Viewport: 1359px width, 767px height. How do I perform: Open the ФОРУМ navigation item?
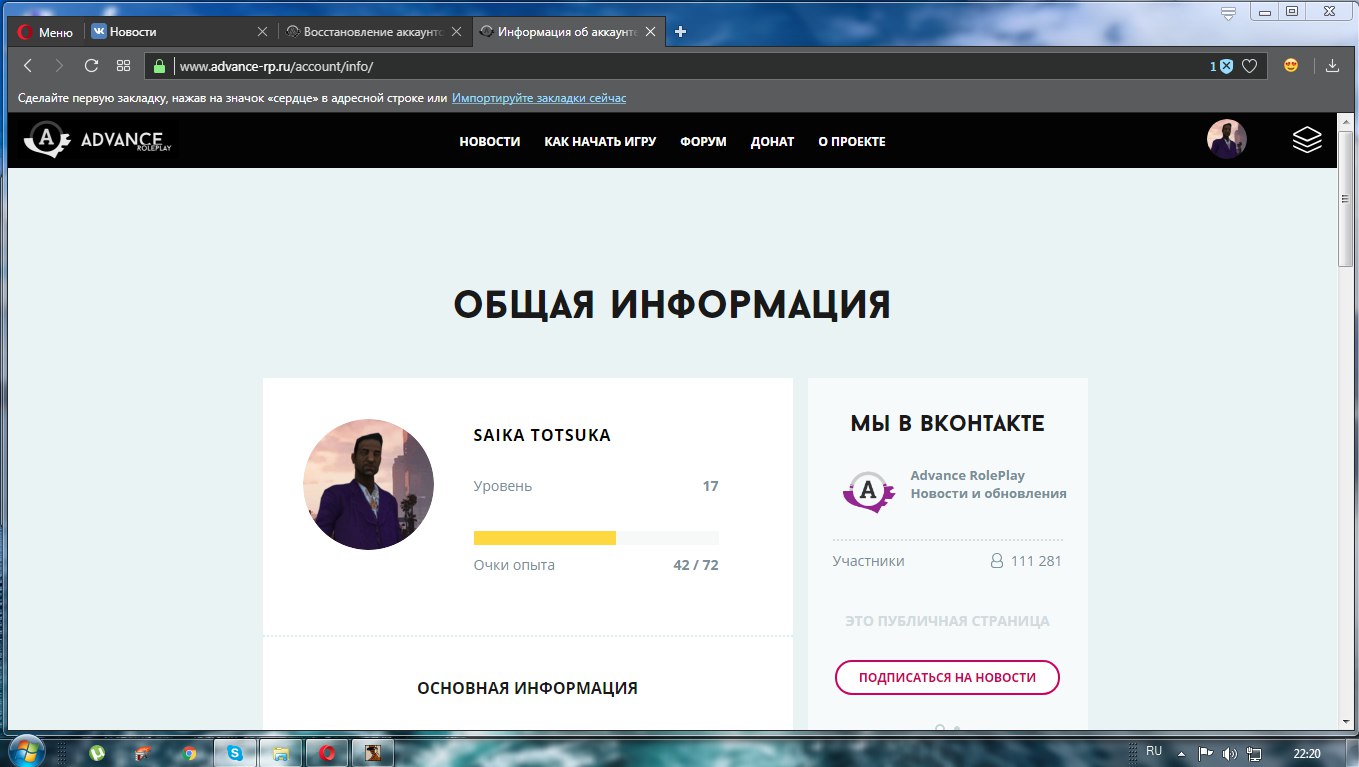pyautogui.click(x=703, y=142)
